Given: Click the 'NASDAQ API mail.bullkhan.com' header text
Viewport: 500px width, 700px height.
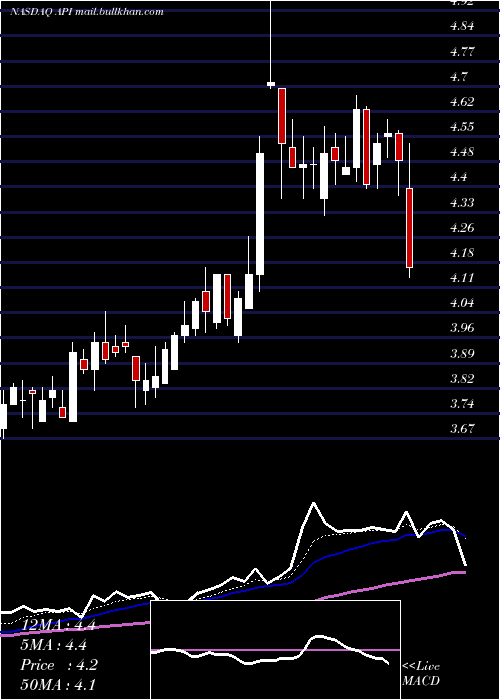Looking at the screenshot, I should pyautogui.click(x=87, y=12).
